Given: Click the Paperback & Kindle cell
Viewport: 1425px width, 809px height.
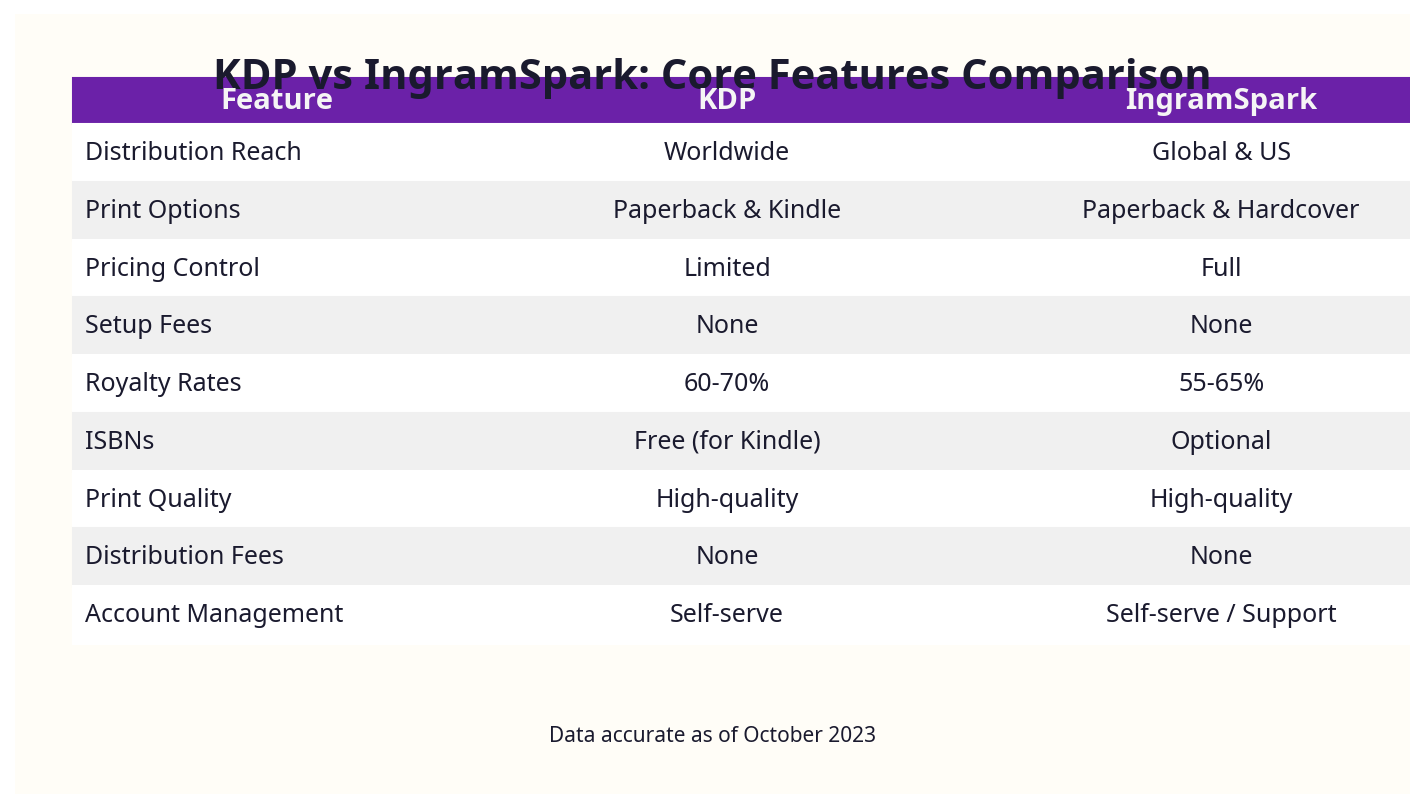Looking at the screenshot, I should click(x=727, y=209).
